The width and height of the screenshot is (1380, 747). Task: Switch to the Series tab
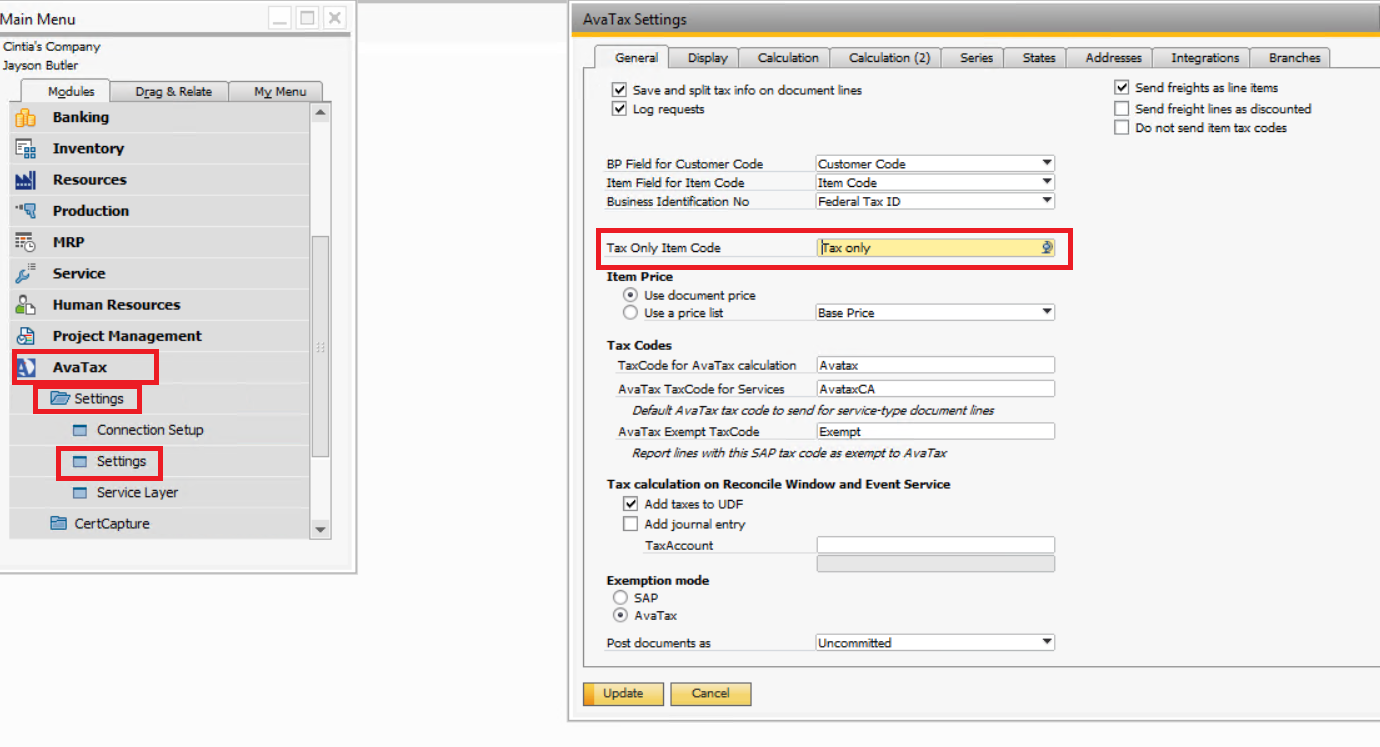point(976,58)
